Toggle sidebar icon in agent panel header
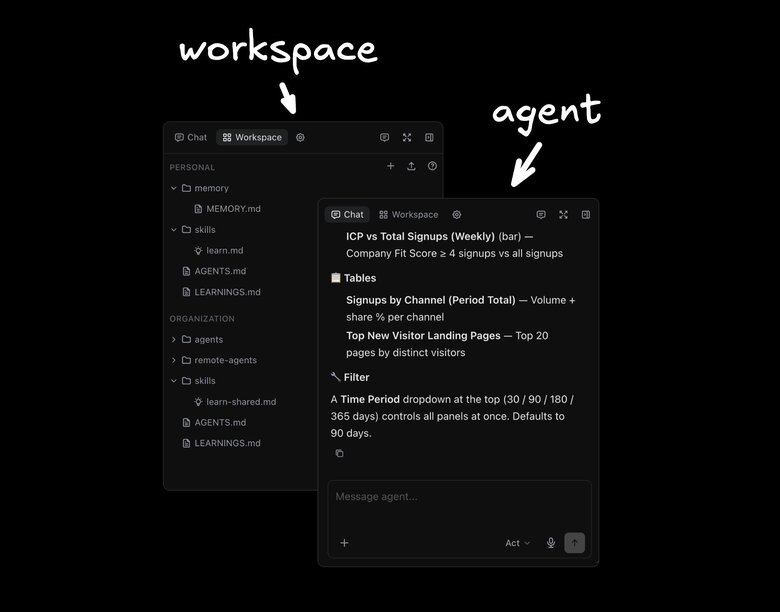Screen dimensions: 780x612 (x=586, y=214)
